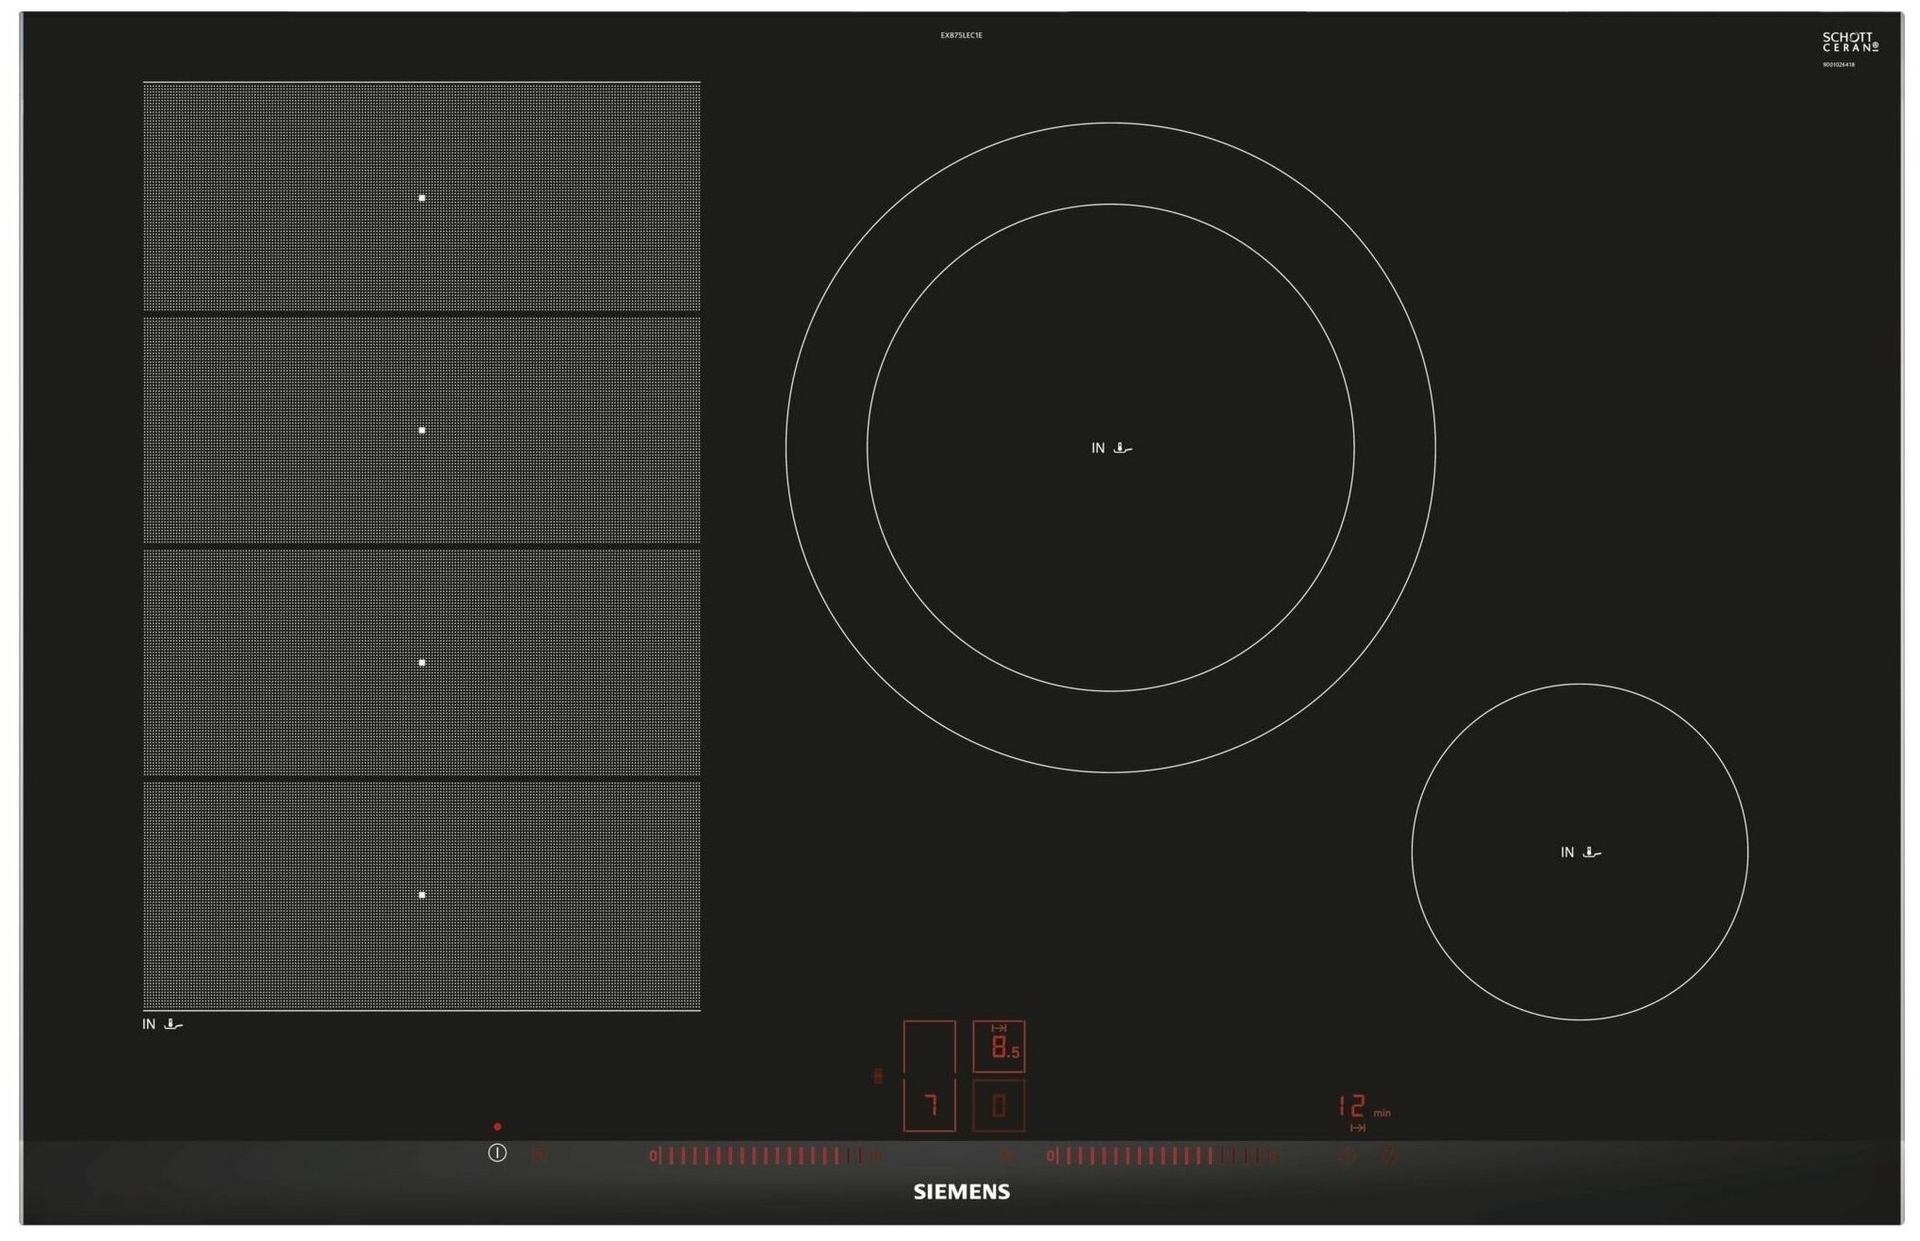The height and width of the screenshot is (1241, 1920).
Task: Tap the timer clock symbol below 12 min
Action: click(x=1347, y=1155)
